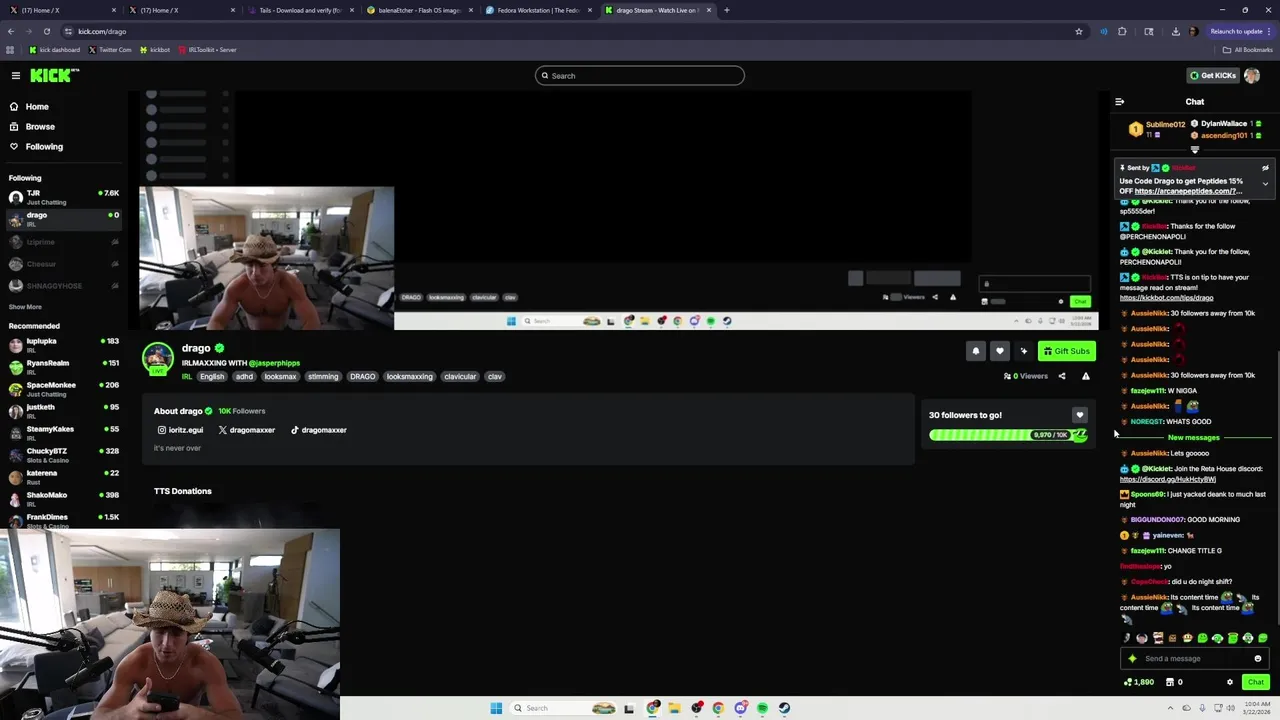Screen dimensions: 1280x720
Task: Open TikTok profile link dragomaxxer
Action: tap(319, 430)
